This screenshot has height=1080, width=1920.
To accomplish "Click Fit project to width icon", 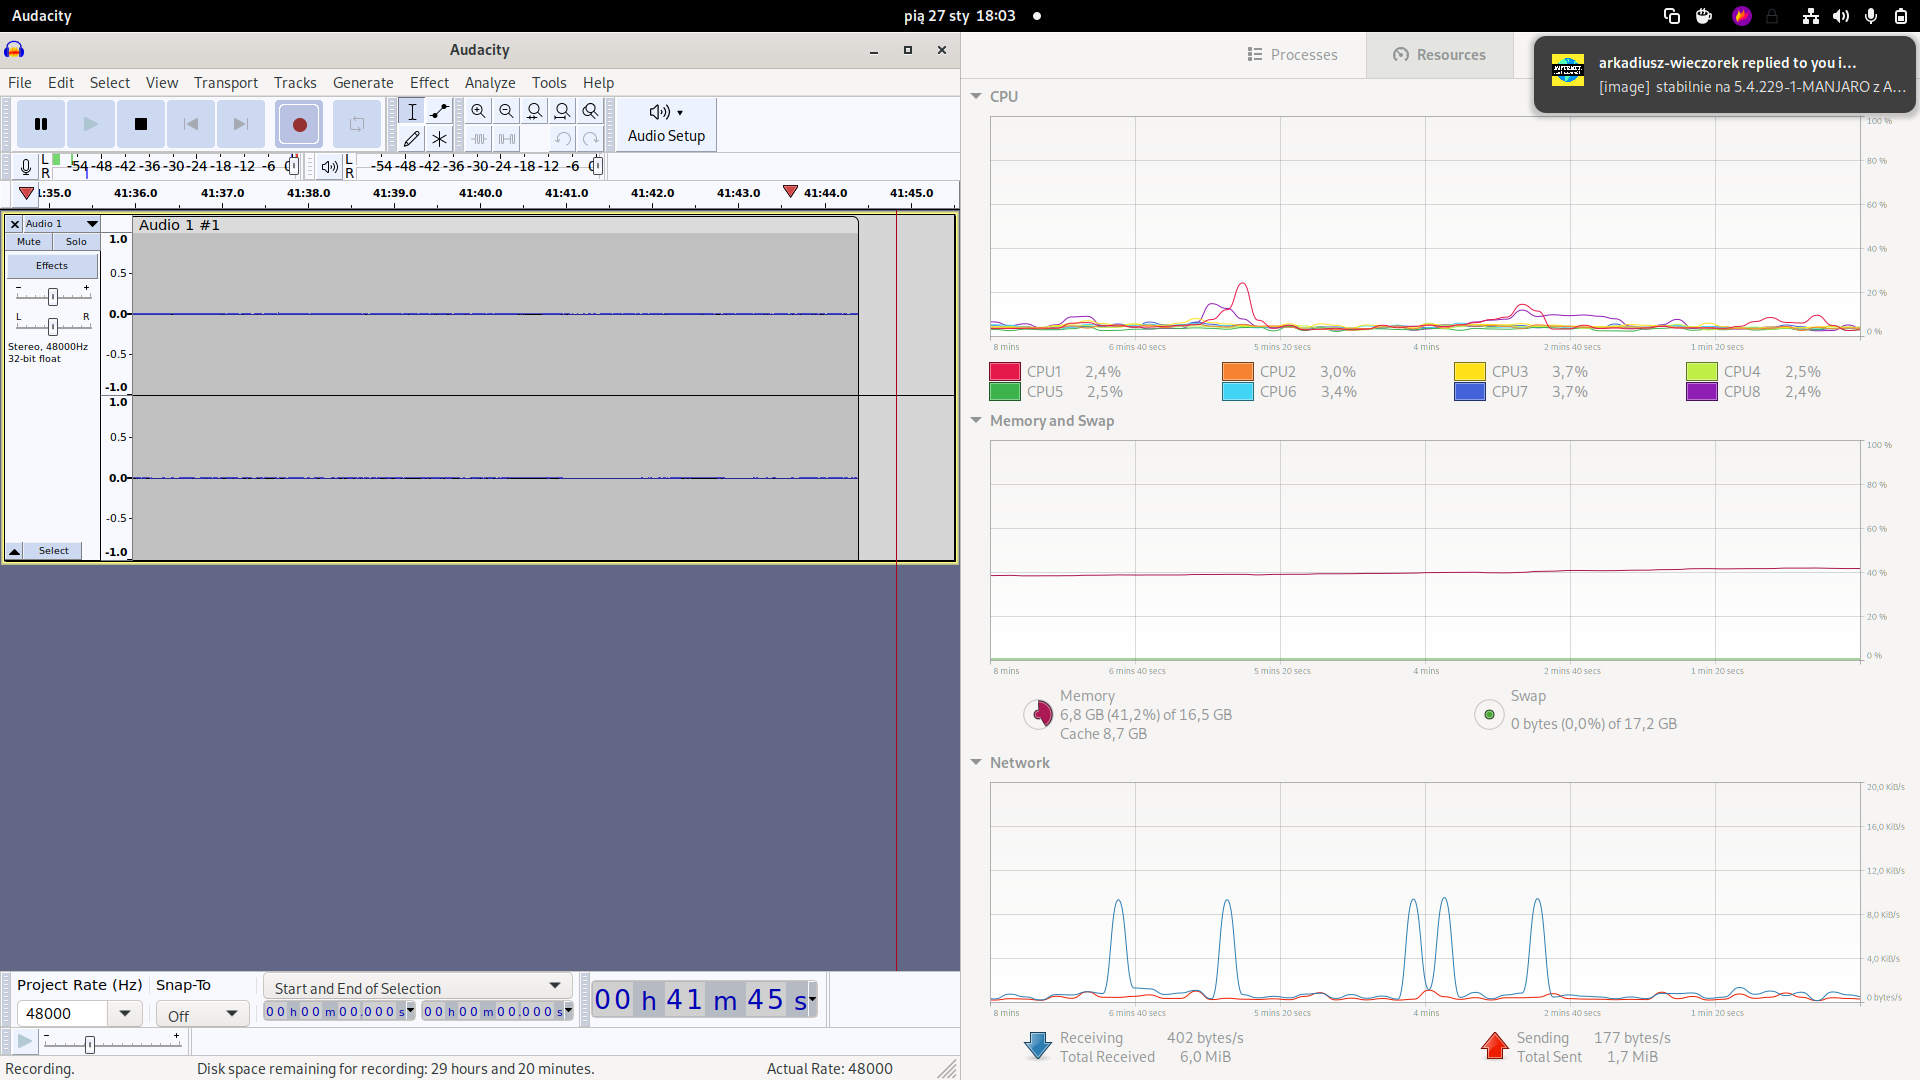I will coord(563,111).
